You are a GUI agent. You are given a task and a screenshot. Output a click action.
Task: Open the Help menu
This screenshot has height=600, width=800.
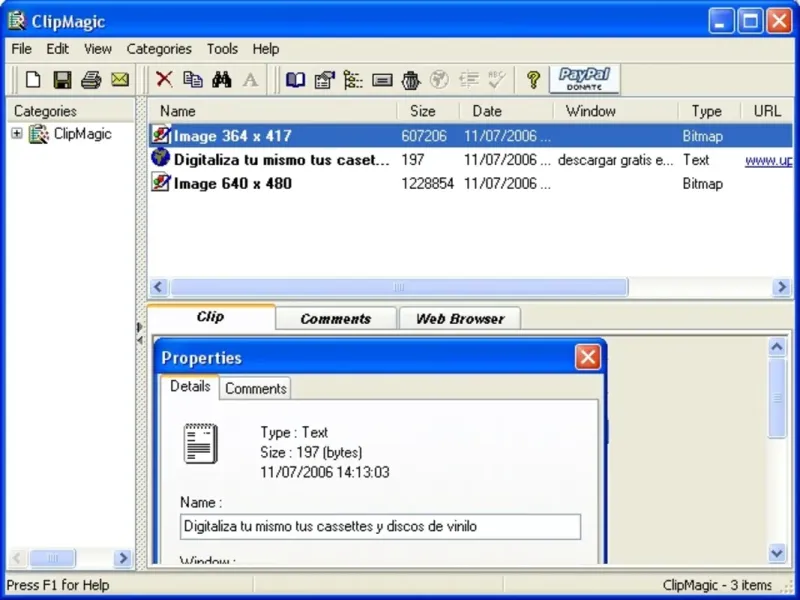coord(266,49)
